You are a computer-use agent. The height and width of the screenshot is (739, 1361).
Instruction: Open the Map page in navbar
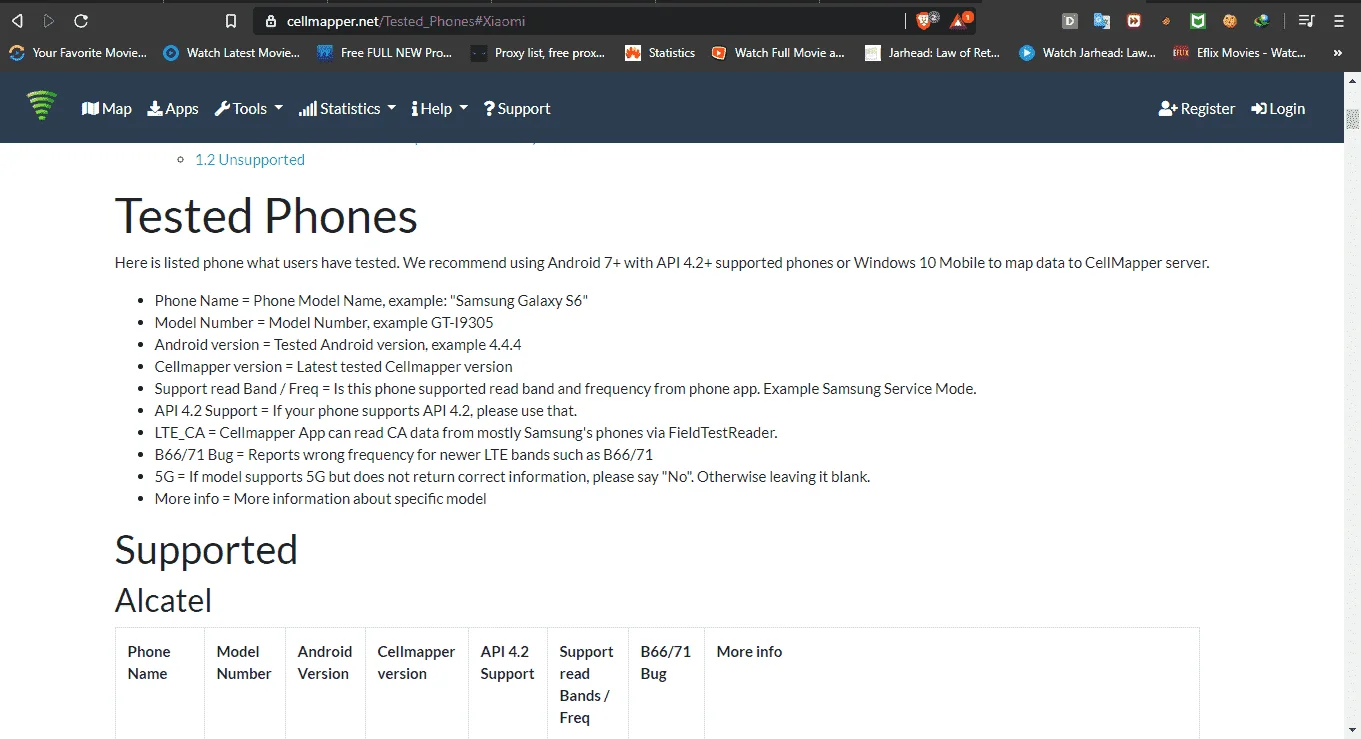click(107, 109)
